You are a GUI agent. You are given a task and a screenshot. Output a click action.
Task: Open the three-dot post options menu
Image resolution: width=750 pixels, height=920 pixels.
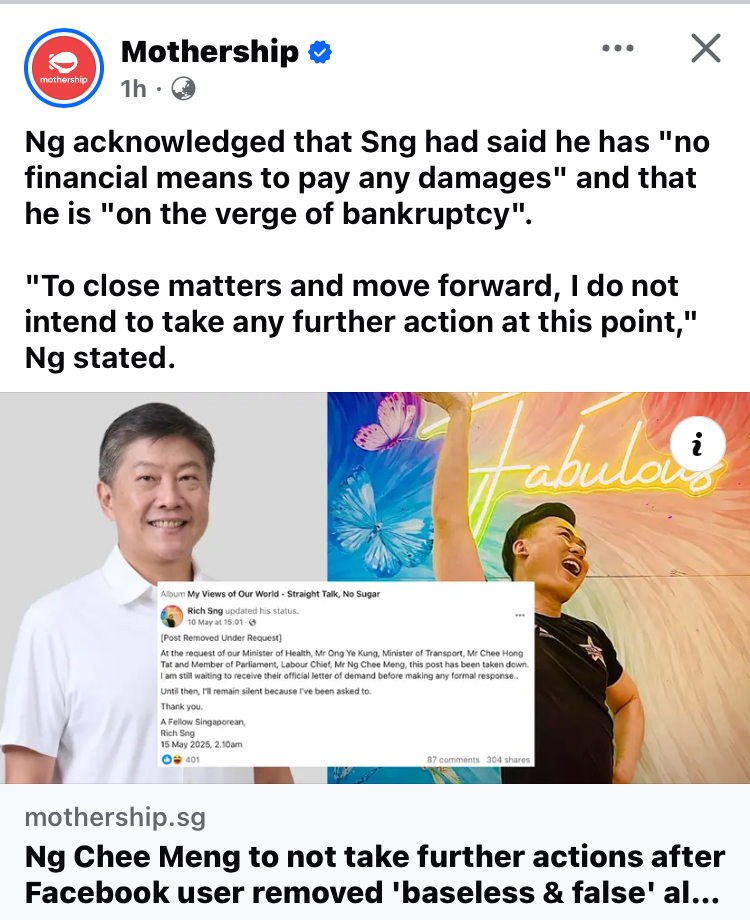pyautogui.click(x=618, y=48)
